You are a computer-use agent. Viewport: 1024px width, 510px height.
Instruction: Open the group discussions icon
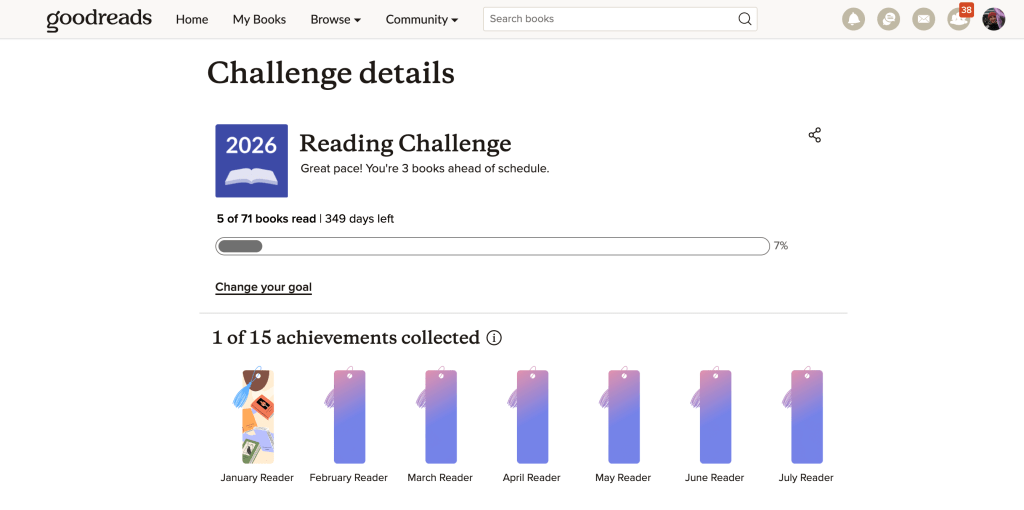(888, 19)
